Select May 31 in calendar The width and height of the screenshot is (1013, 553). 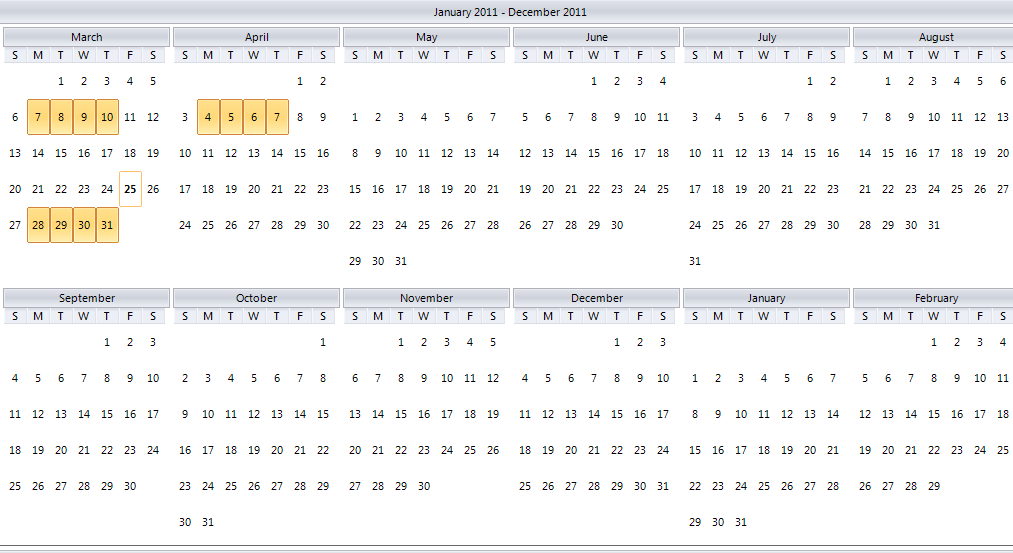pyautogui.click(x=401, y=261)
